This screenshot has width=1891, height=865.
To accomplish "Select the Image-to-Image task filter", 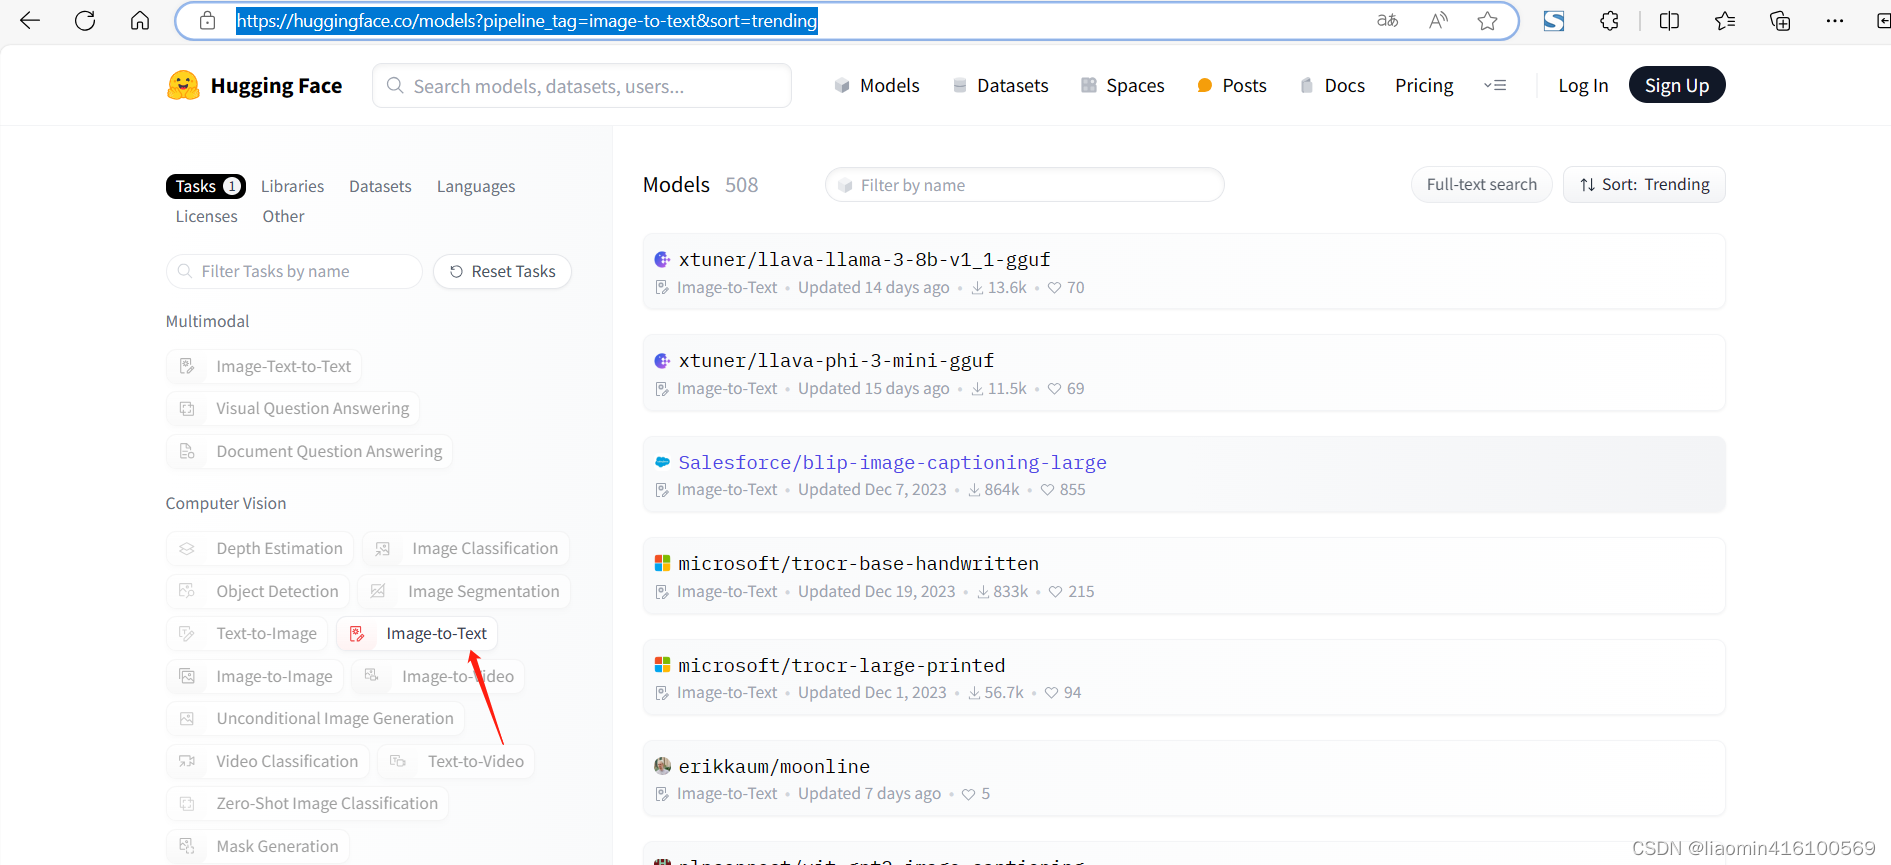I will [x=255, y=676].
